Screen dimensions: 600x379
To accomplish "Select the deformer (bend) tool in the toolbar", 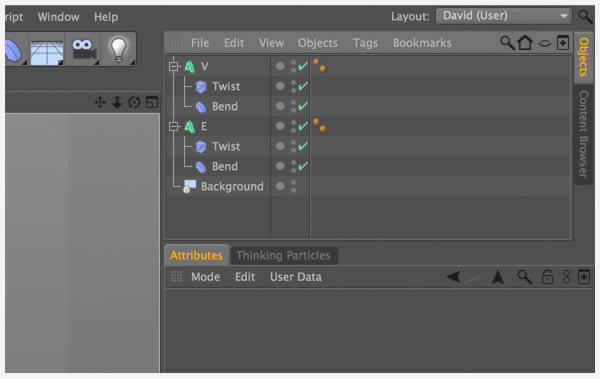I will pyautogui.click(x=14, y=50).
